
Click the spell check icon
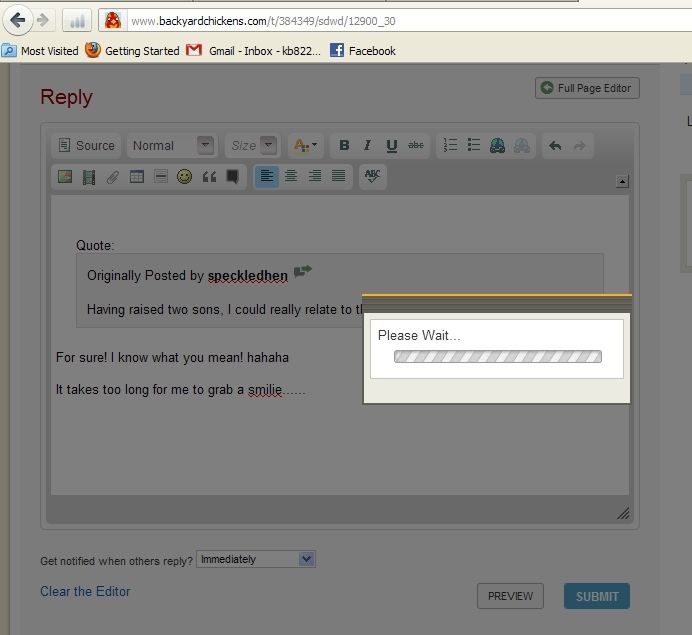click(372, 176)
